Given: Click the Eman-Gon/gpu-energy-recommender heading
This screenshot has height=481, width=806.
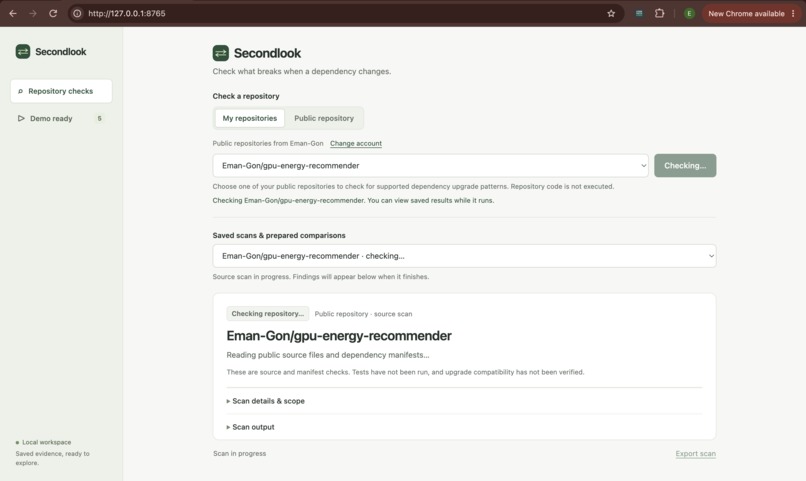Looking at the screenshot, I should tap(339, 336).
